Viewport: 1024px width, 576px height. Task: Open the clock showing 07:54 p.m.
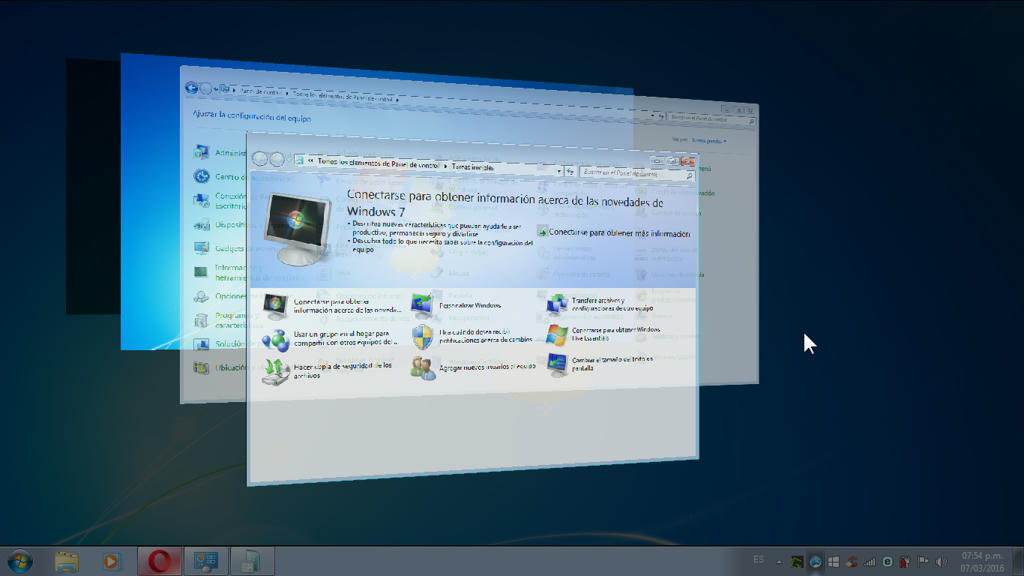click(x=982, y=562)
